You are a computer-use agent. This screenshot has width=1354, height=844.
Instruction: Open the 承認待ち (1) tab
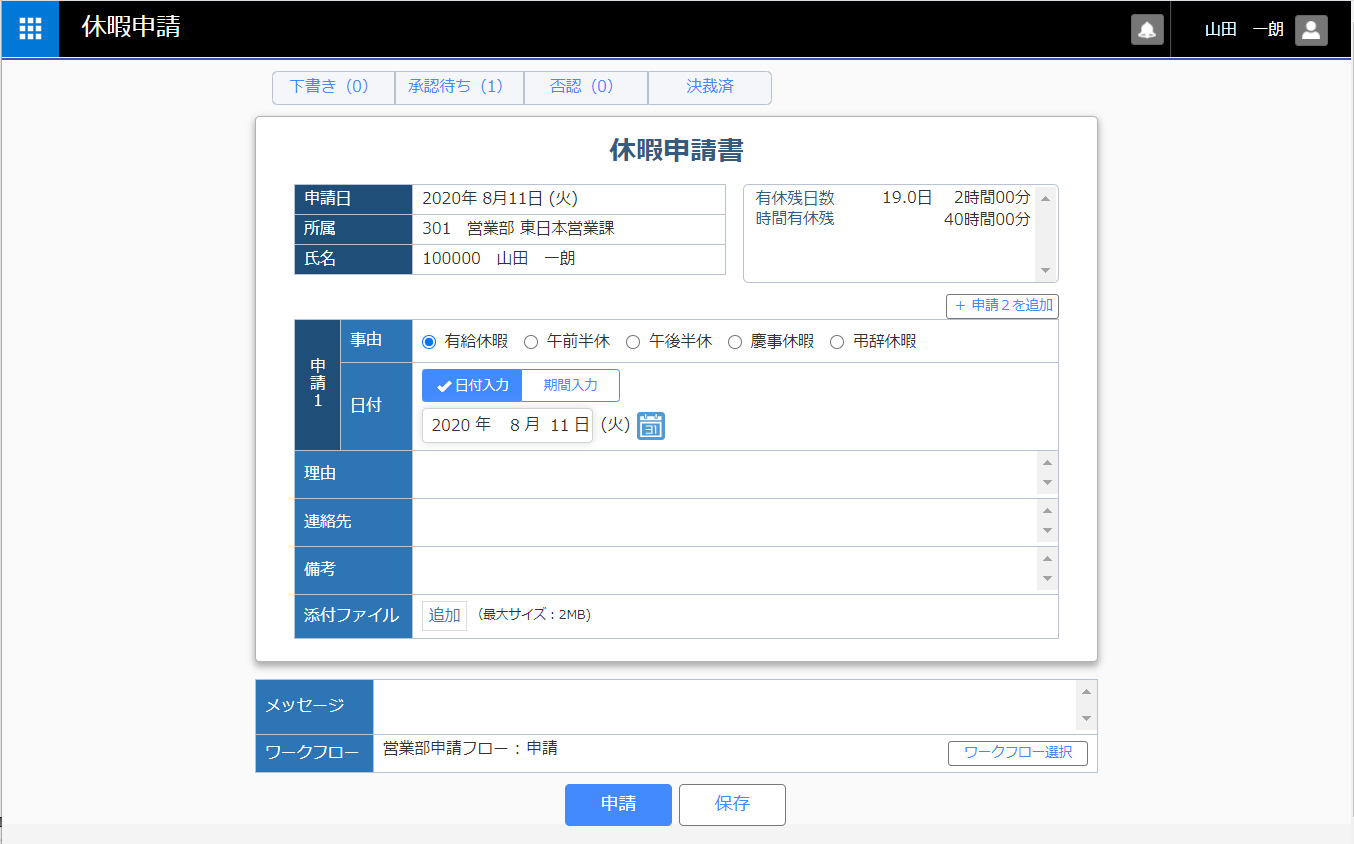pyautogui.click(x=459, y=87)
